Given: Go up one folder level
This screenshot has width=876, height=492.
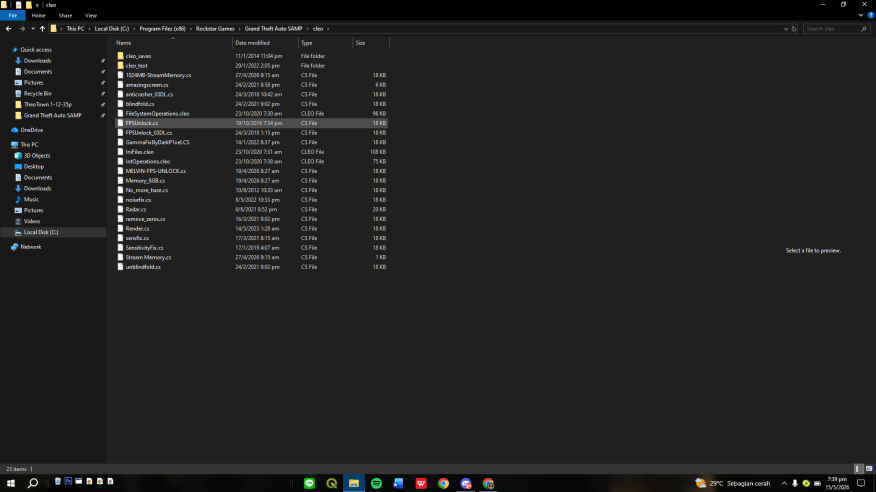Looking at the screenshot, I should coord(42,28).
